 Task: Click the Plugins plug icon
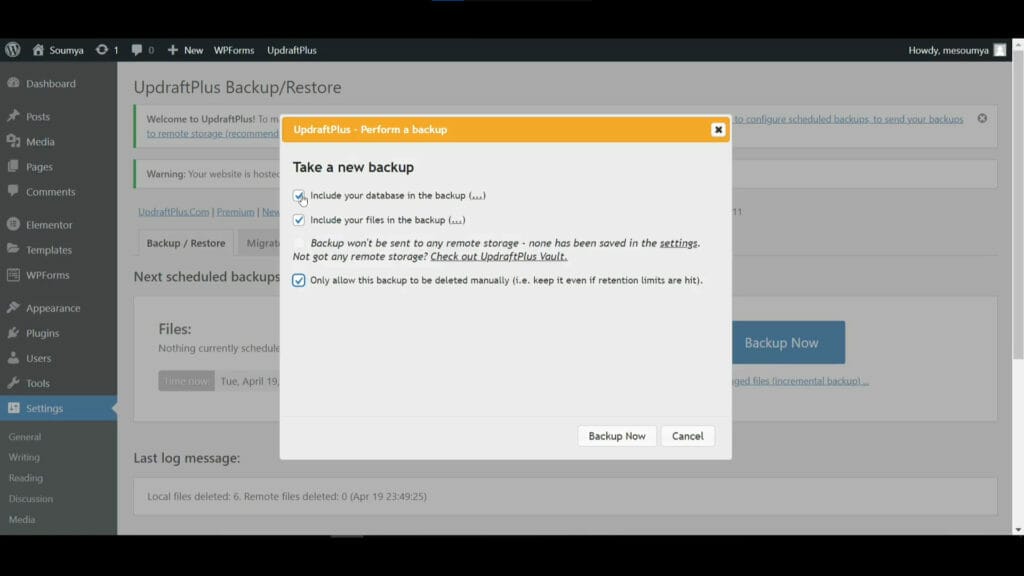13,332
